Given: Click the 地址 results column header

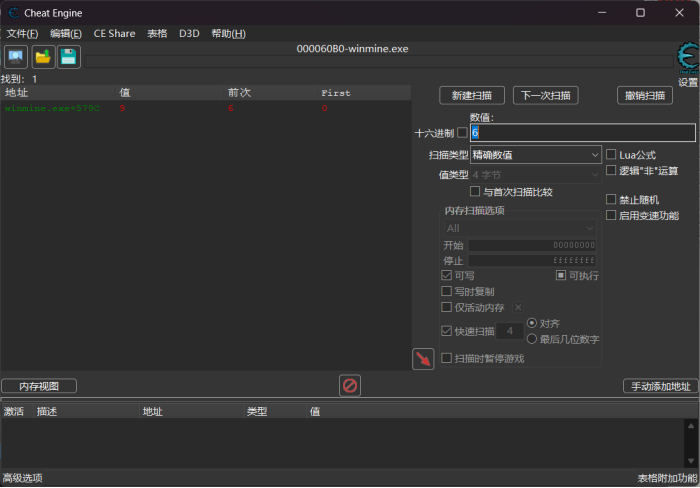Looking at the screenshot, I should (x=58, y=92).
